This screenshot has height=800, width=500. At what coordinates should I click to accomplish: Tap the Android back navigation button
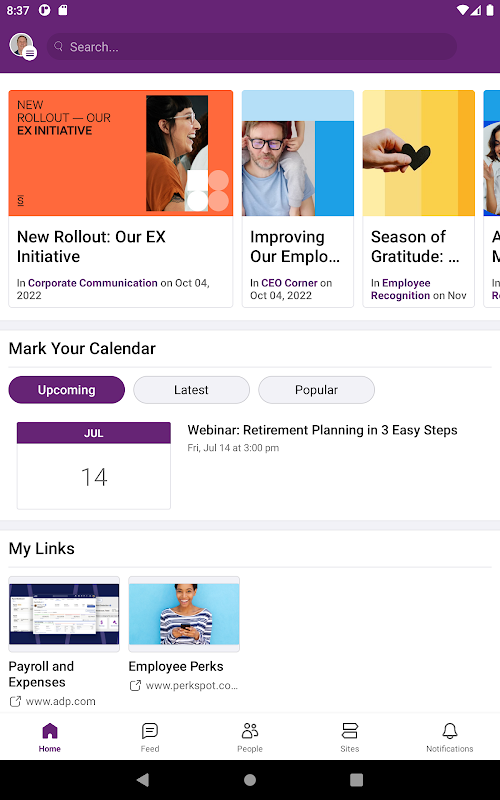(x=143, y=780)
